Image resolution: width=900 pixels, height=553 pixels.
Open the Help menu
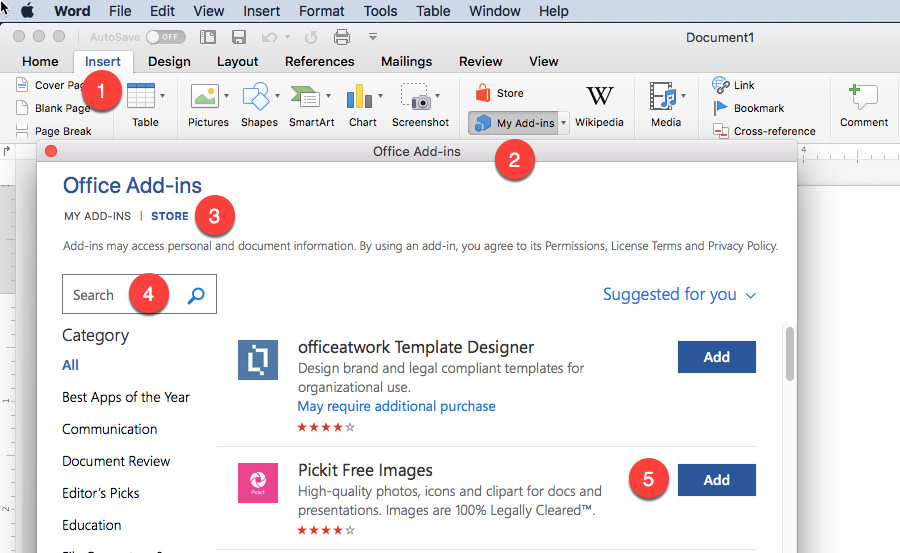click(553, 11)
